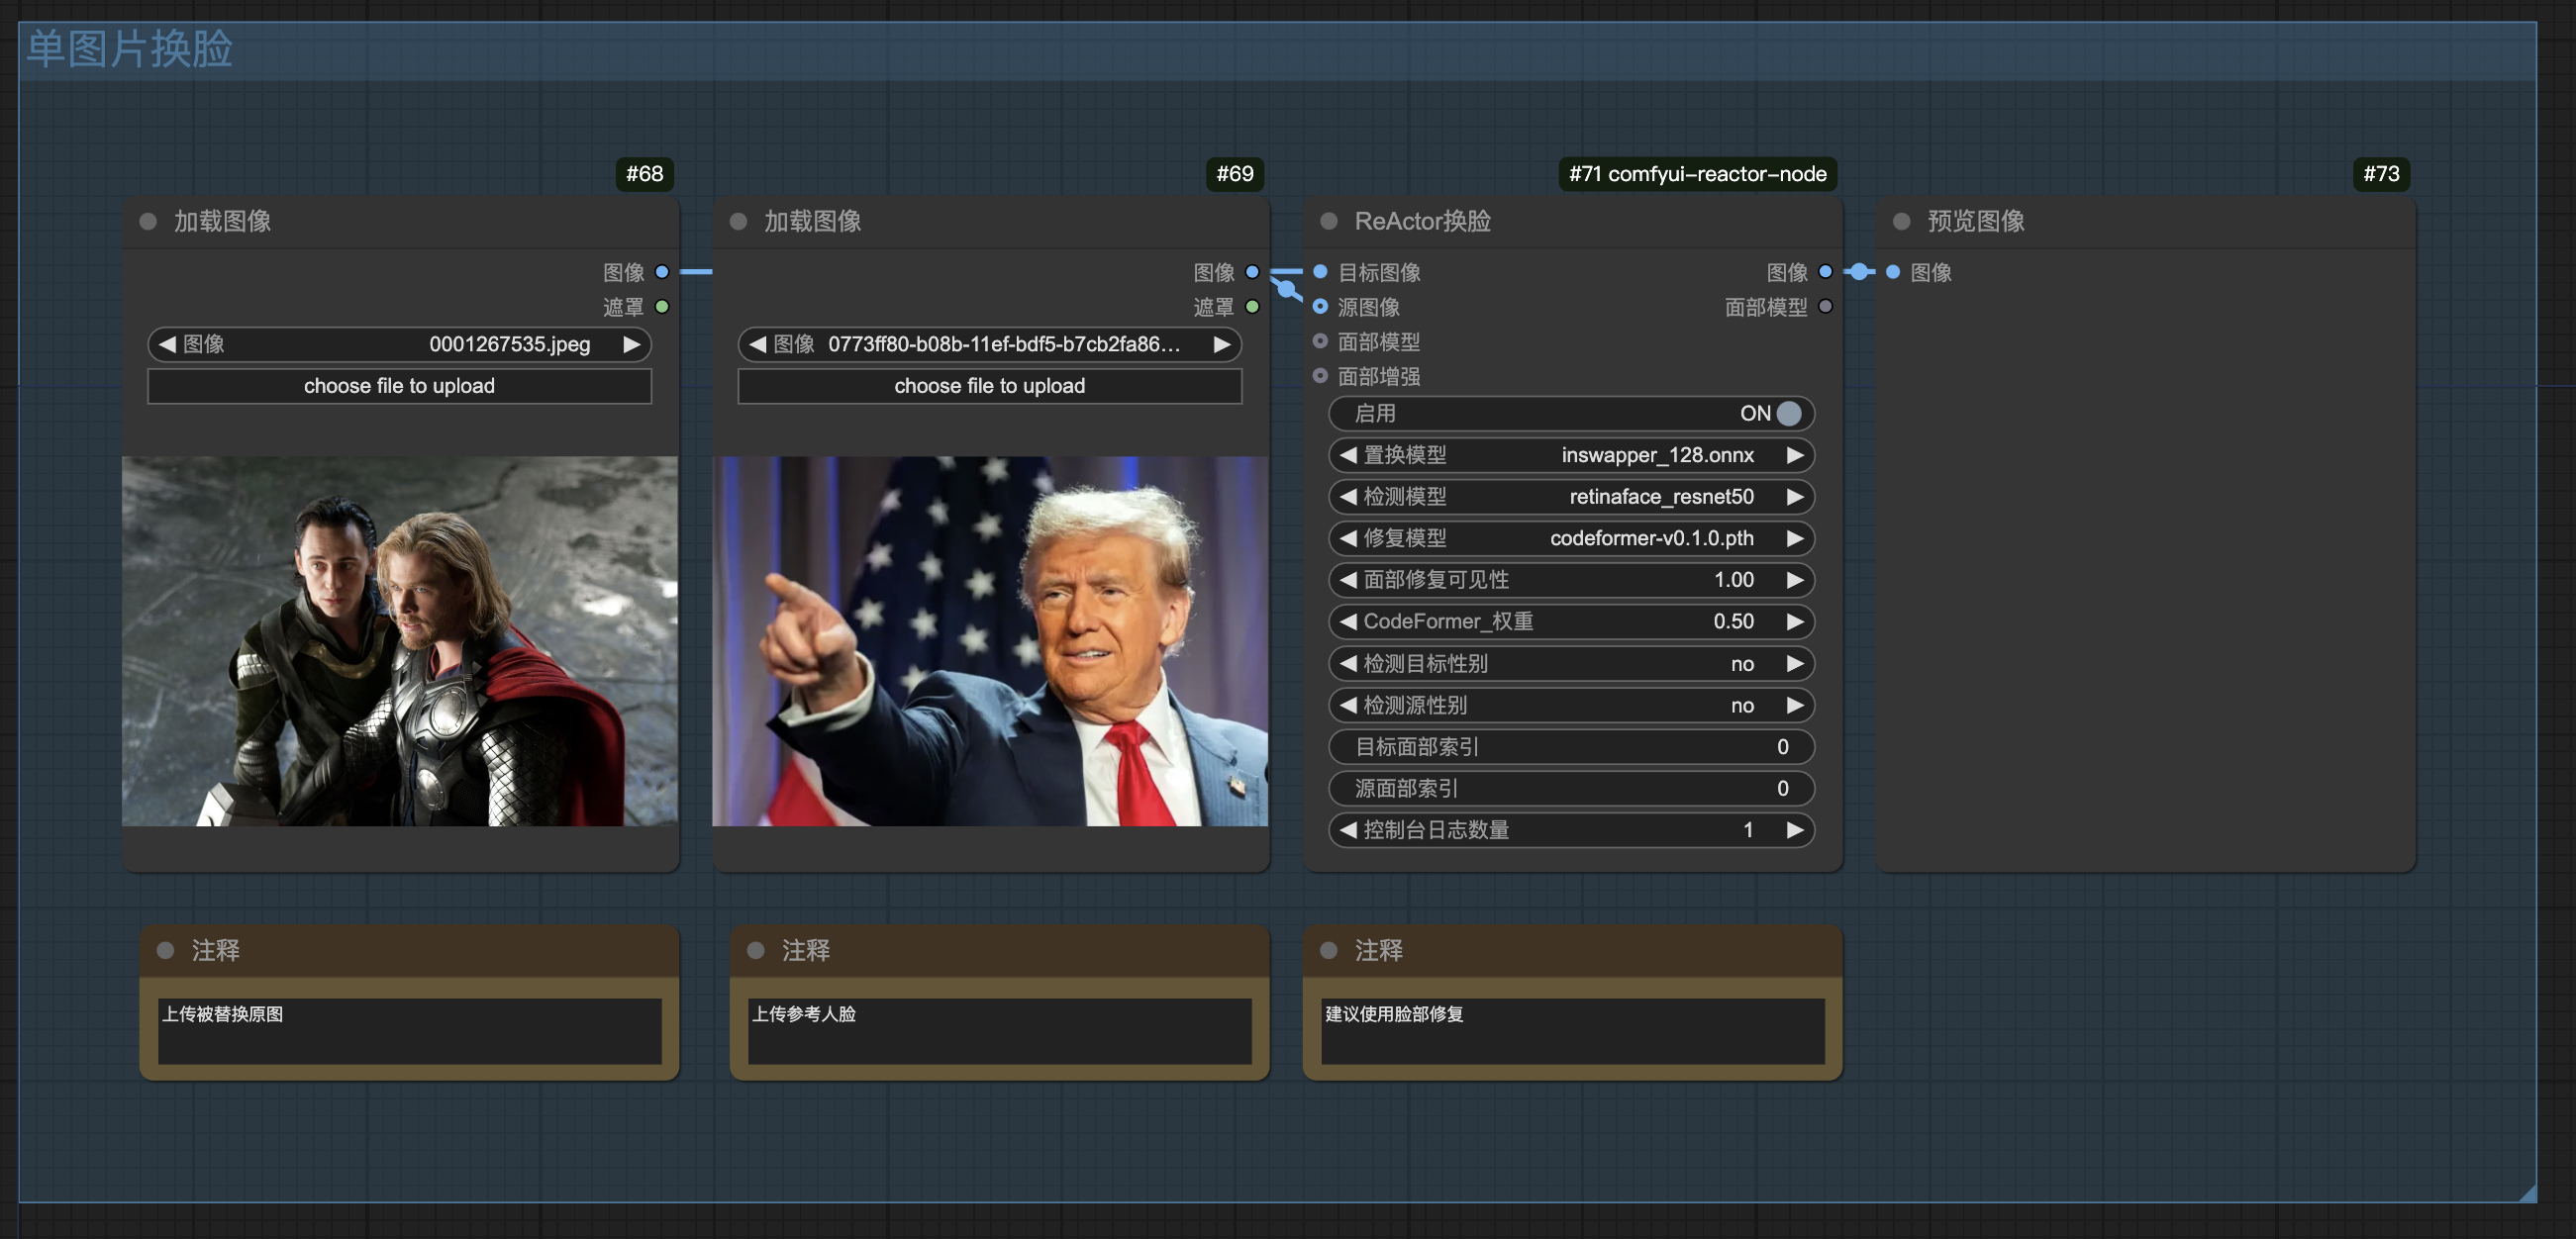Collapse the 上传被替换原图 note node

(166, 950)
